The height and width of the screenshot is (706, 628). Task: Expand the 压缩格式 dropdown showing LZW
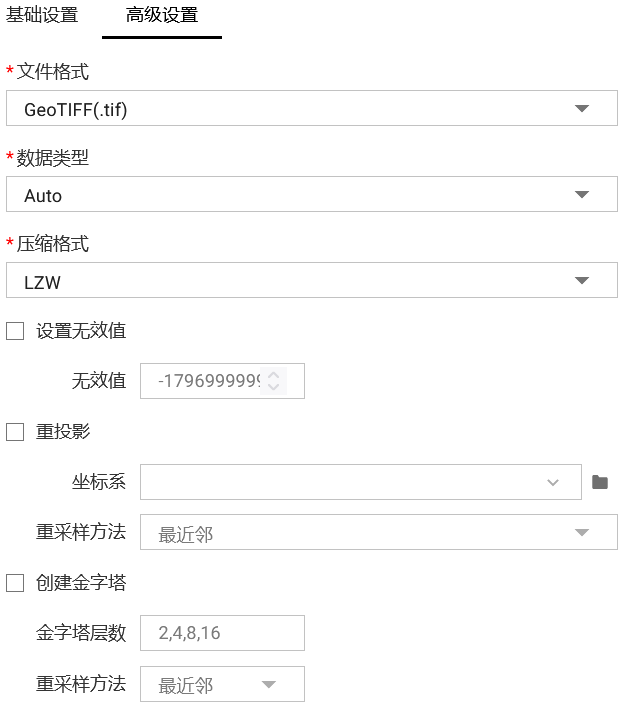pyautogui.click(x=311, y=282)
